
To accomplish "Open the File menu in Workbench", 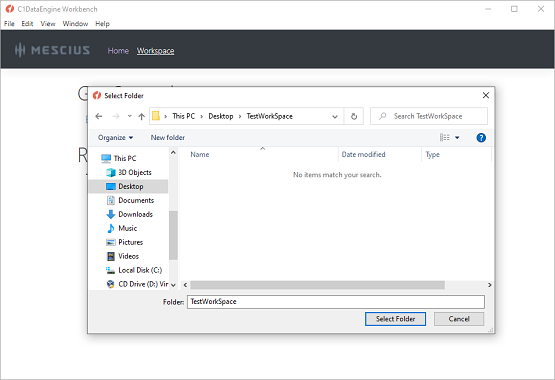I will 9,24.
